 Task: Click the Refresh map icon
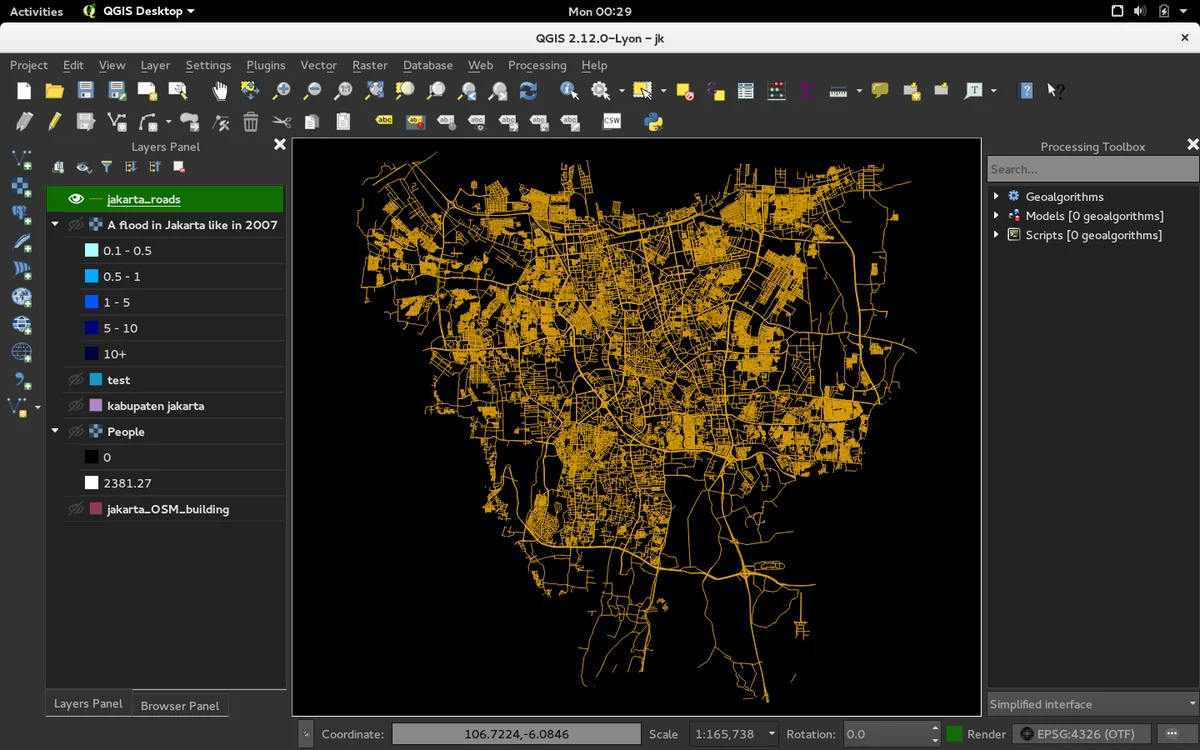(x=529, y=91)
